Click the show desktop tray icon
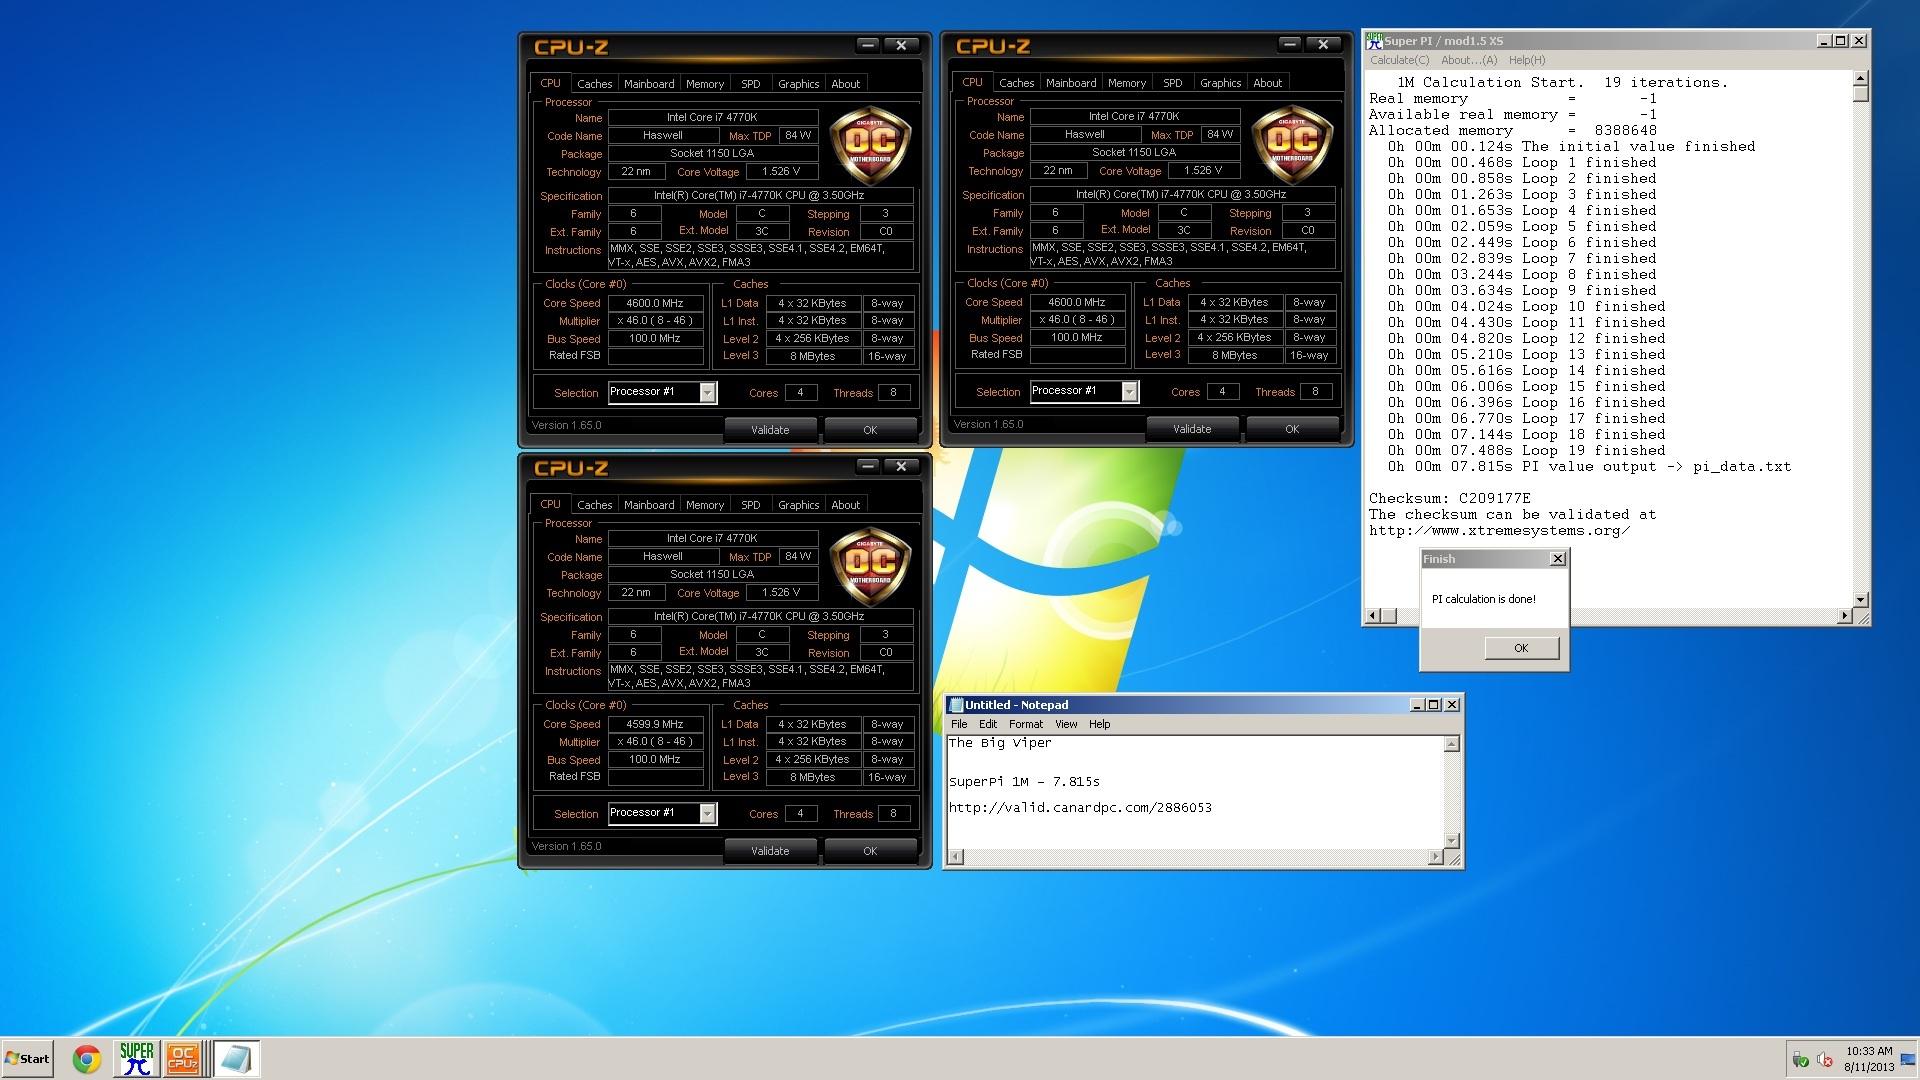 click(1909, 1059)
